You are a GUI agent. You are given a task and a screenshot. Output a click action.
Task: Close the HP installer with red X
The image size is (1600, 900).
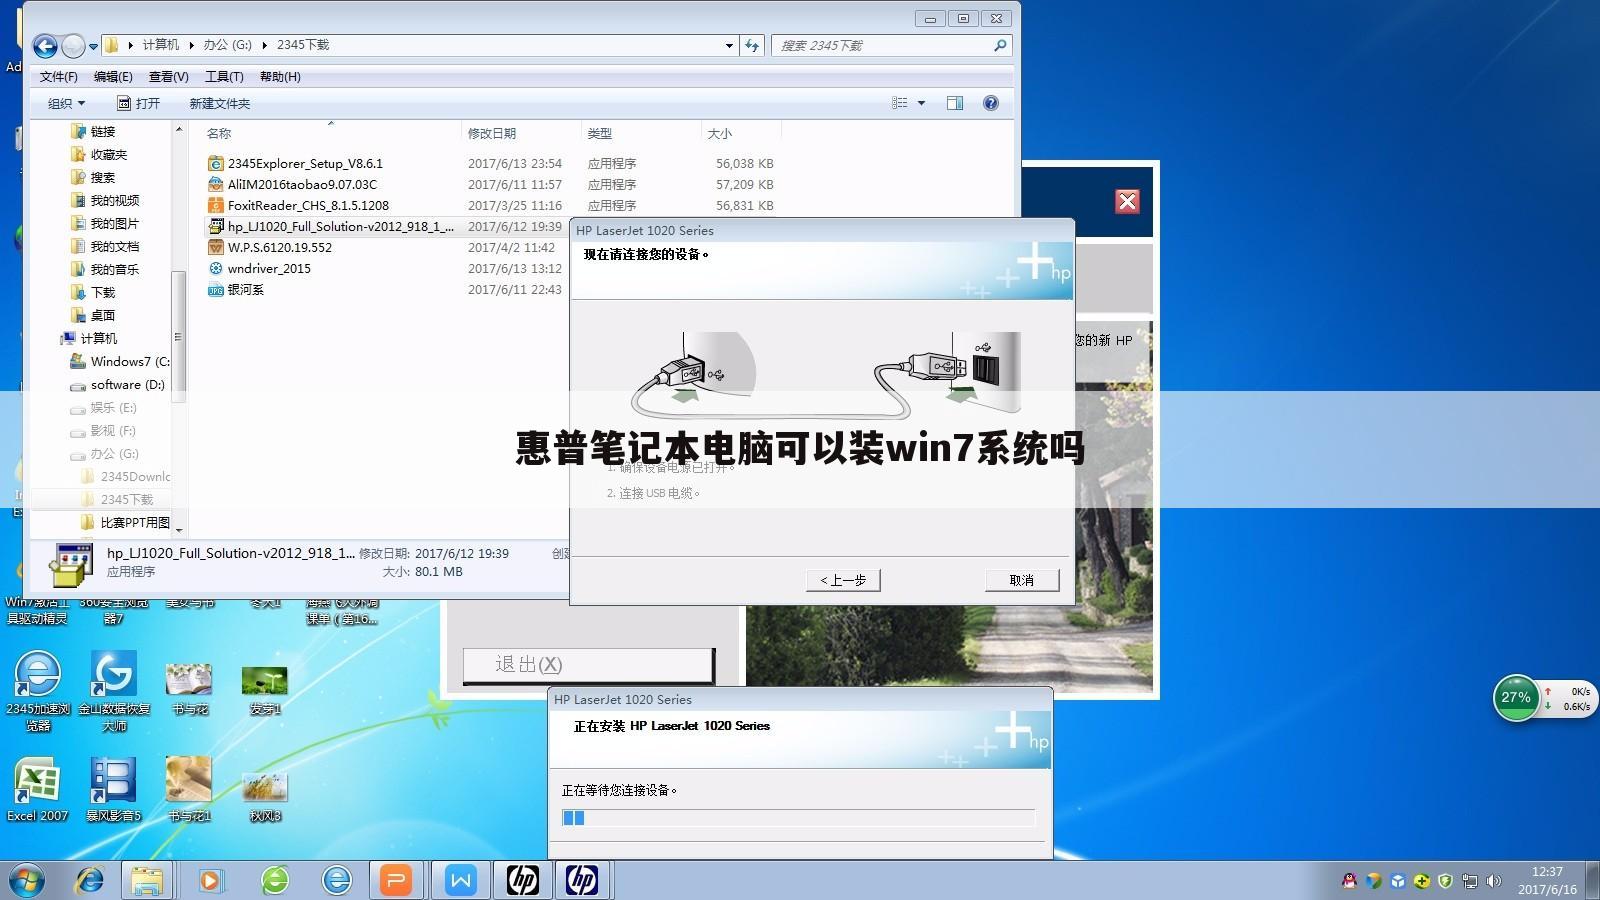(1127, 201)
